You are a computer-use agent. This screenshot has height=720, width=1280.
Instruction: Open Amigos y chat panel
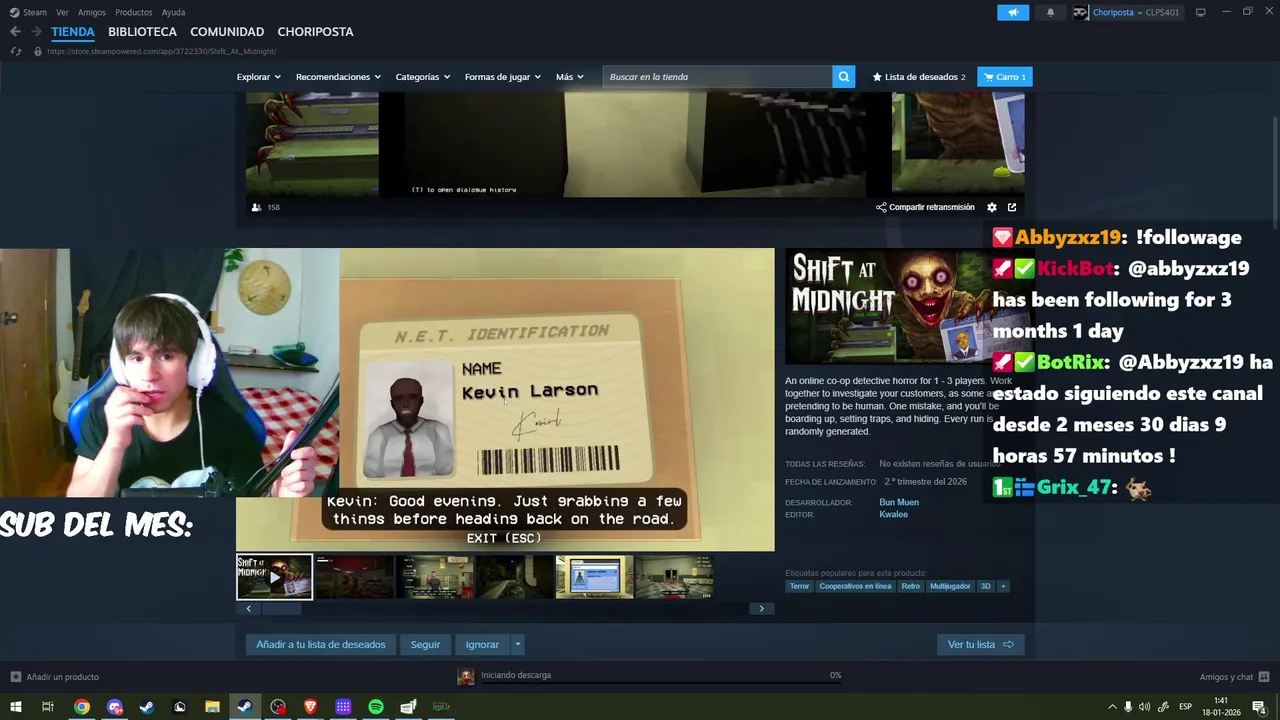[1234, 677]
